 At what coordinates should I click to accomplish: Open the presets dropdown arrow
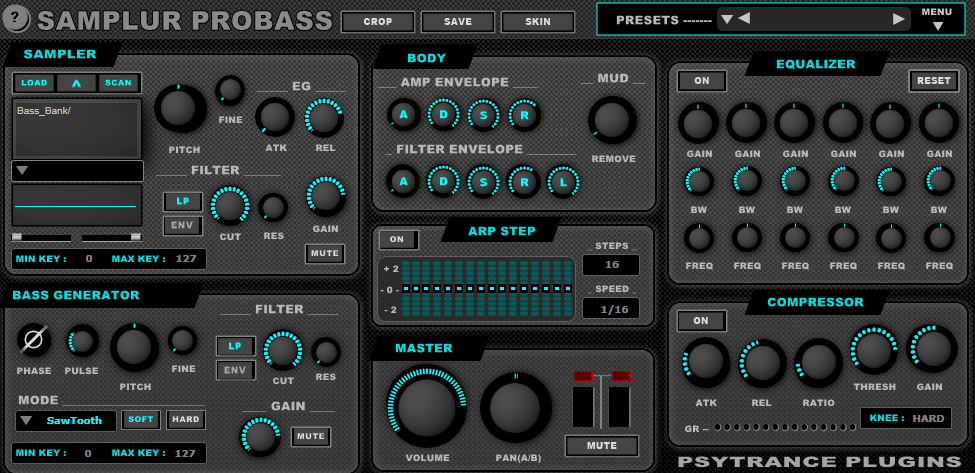(x=726, y=19)
